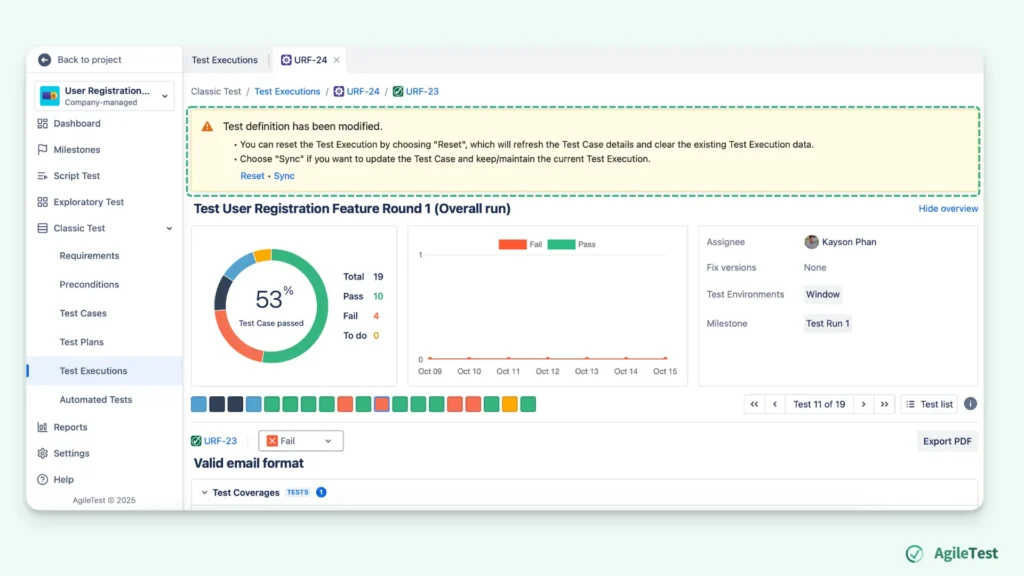Screen dimensions: 1024x576
Task: Click Fix versions value None
Action: (x=815, y=268)
